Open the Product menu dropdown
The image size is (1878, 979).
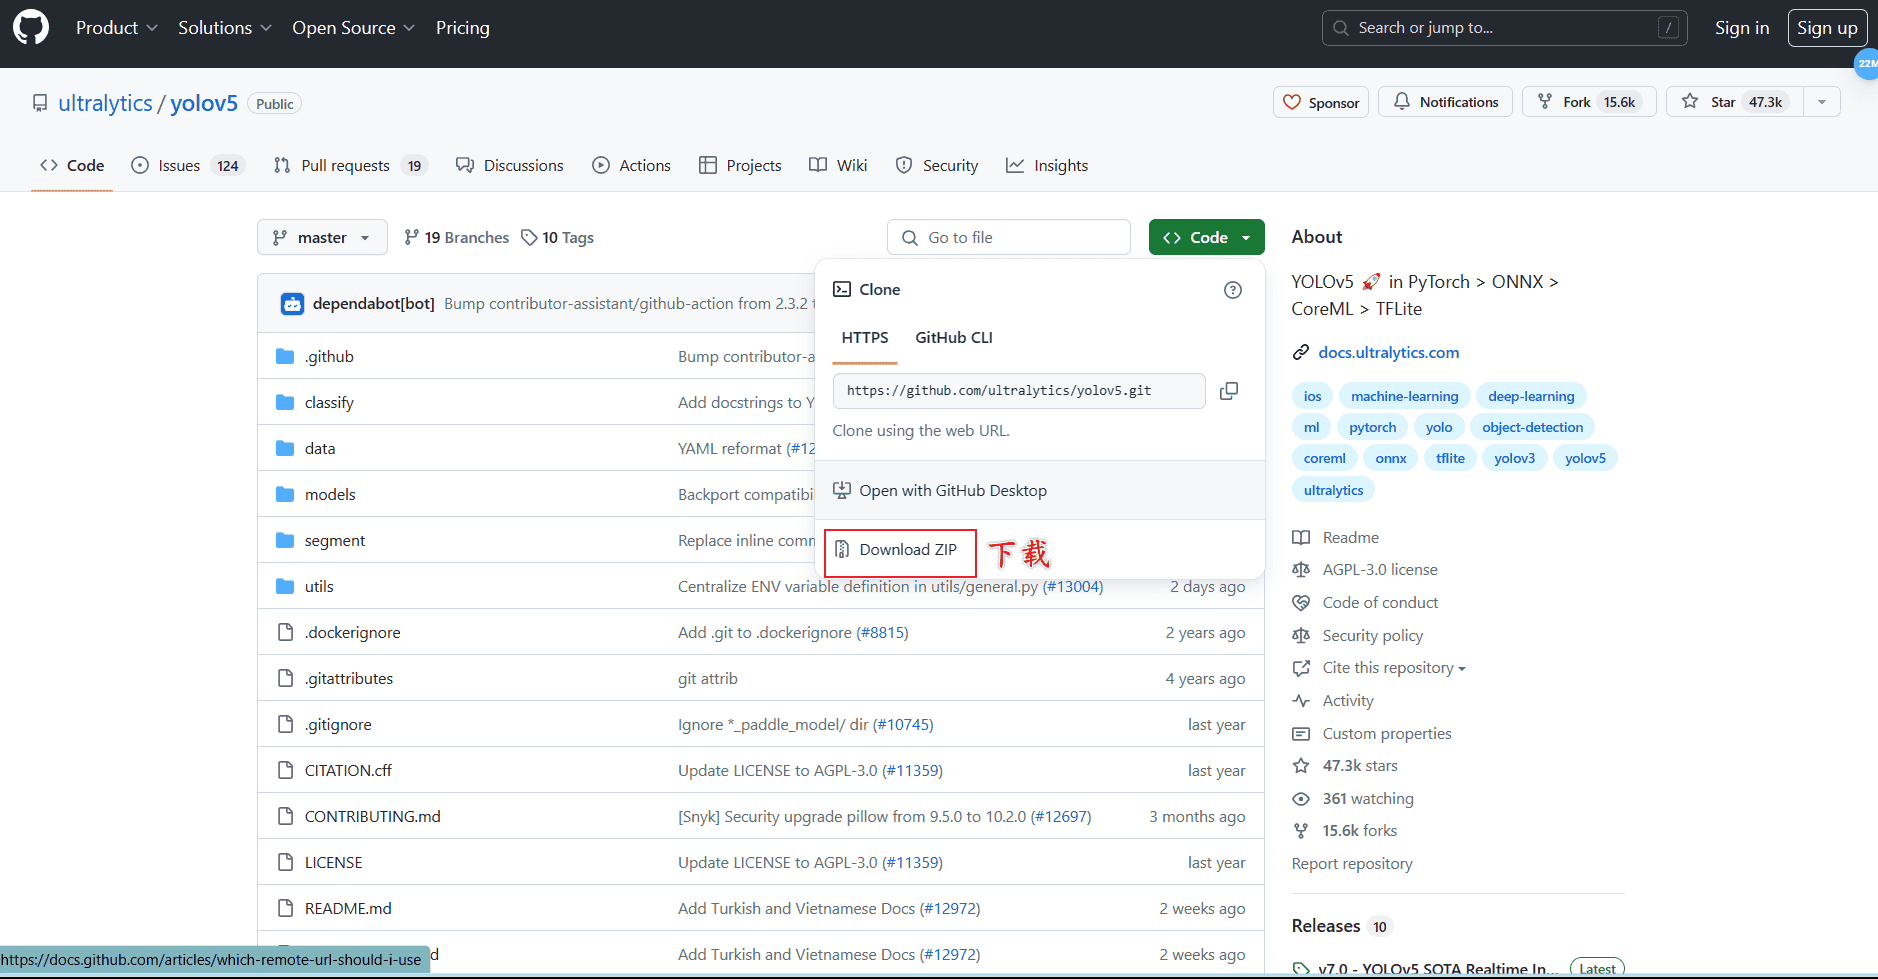pos(117,28)
